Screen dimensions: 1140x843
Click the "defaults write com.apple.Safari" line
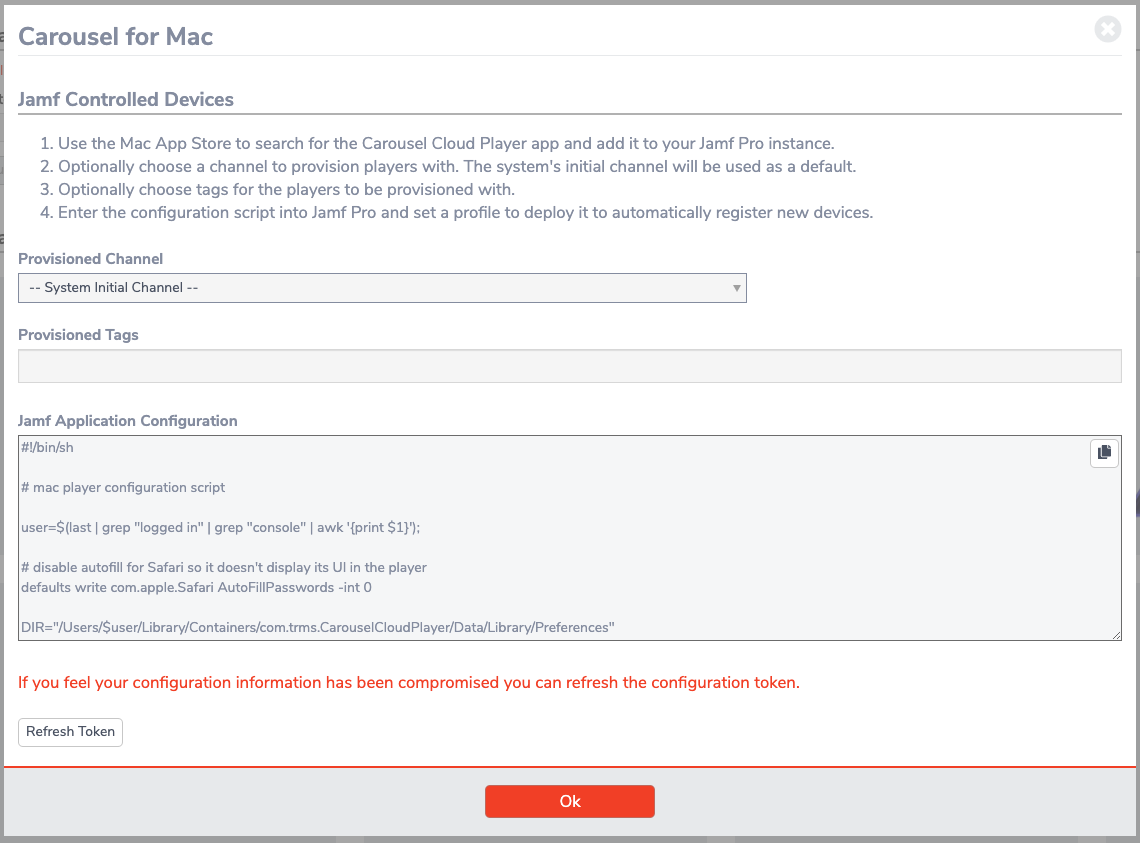pos(196,587)
